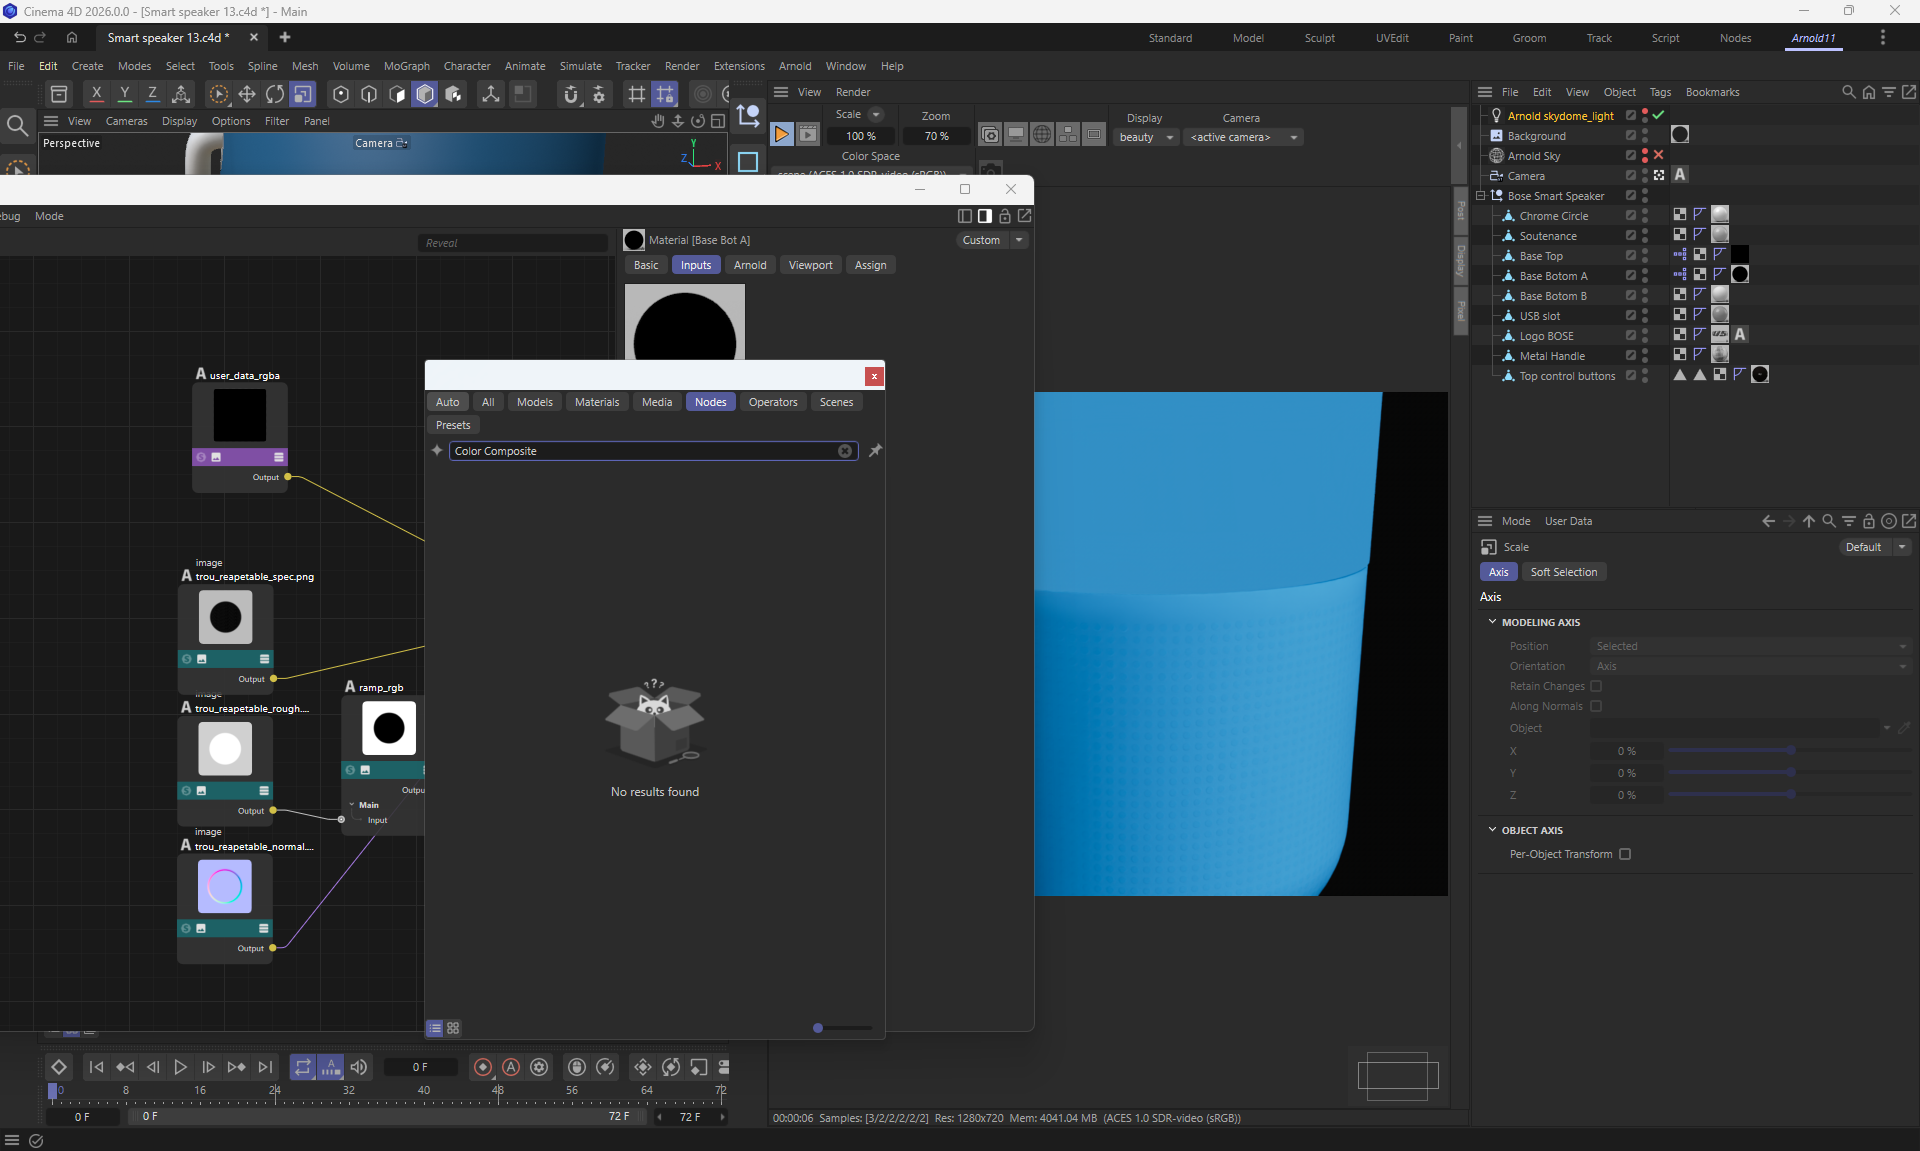Screen dimensions: 1920x1151
Task: Switch asset browser to grid view icon
Action: pos(453,1028)
